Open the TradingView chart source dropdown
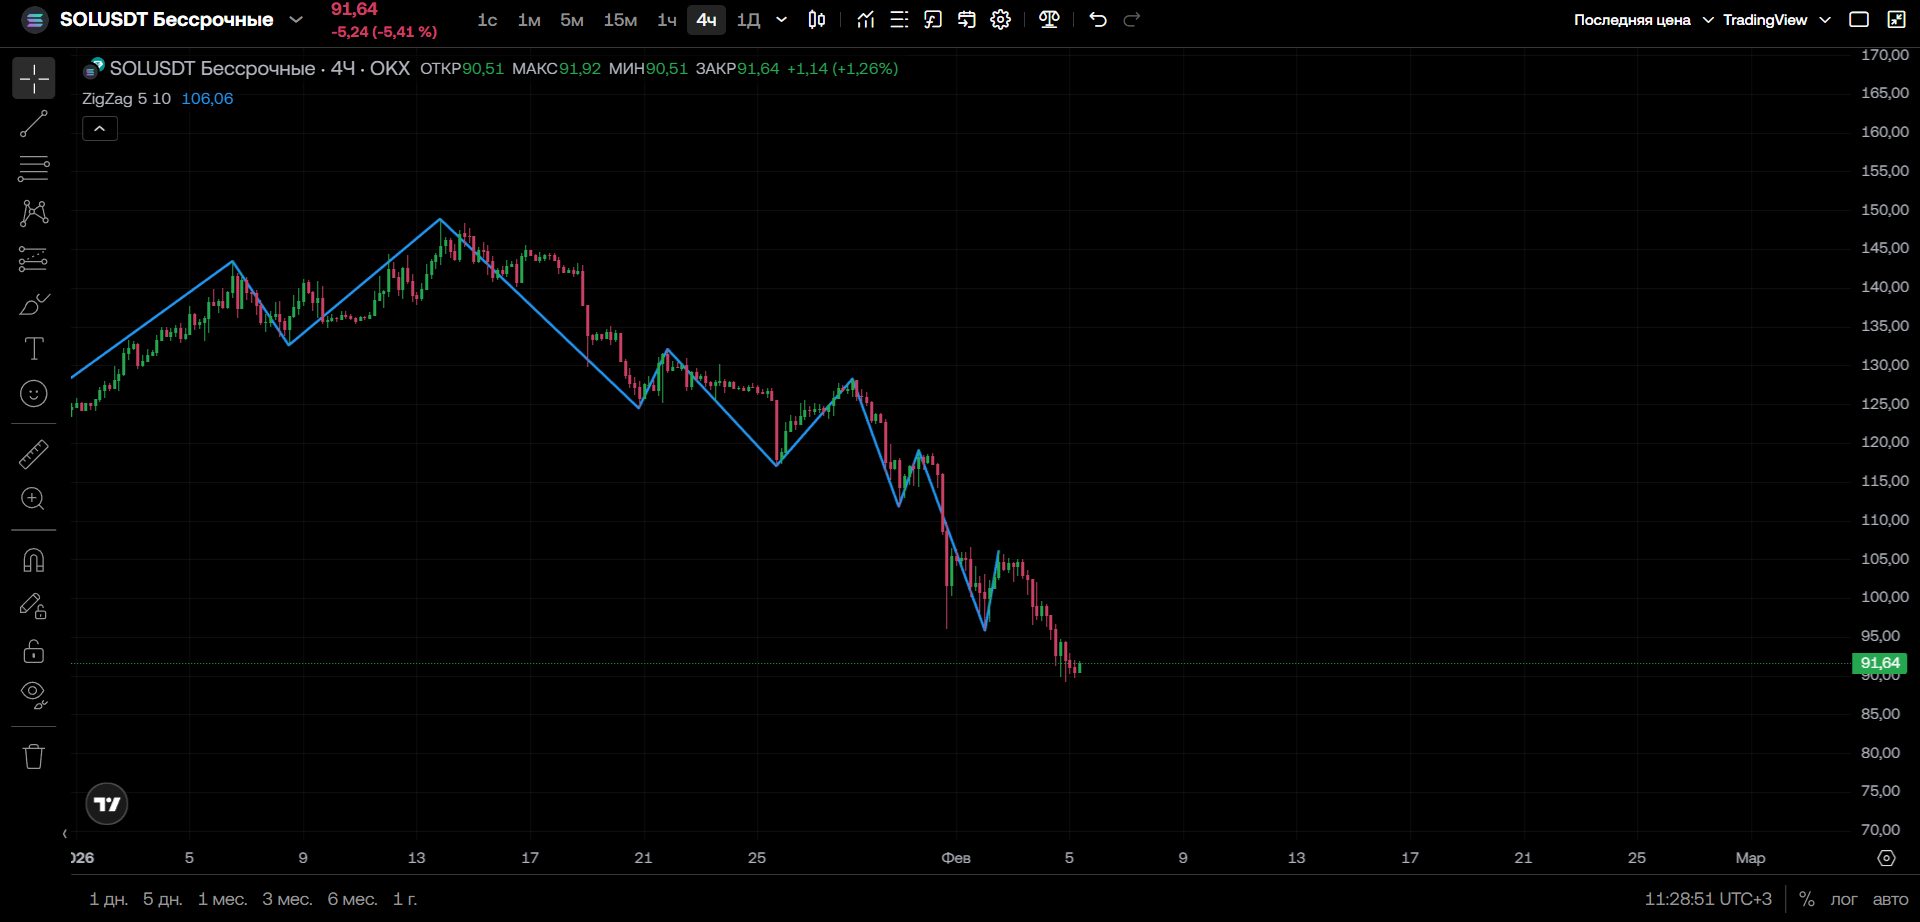 click(1776, 20)
